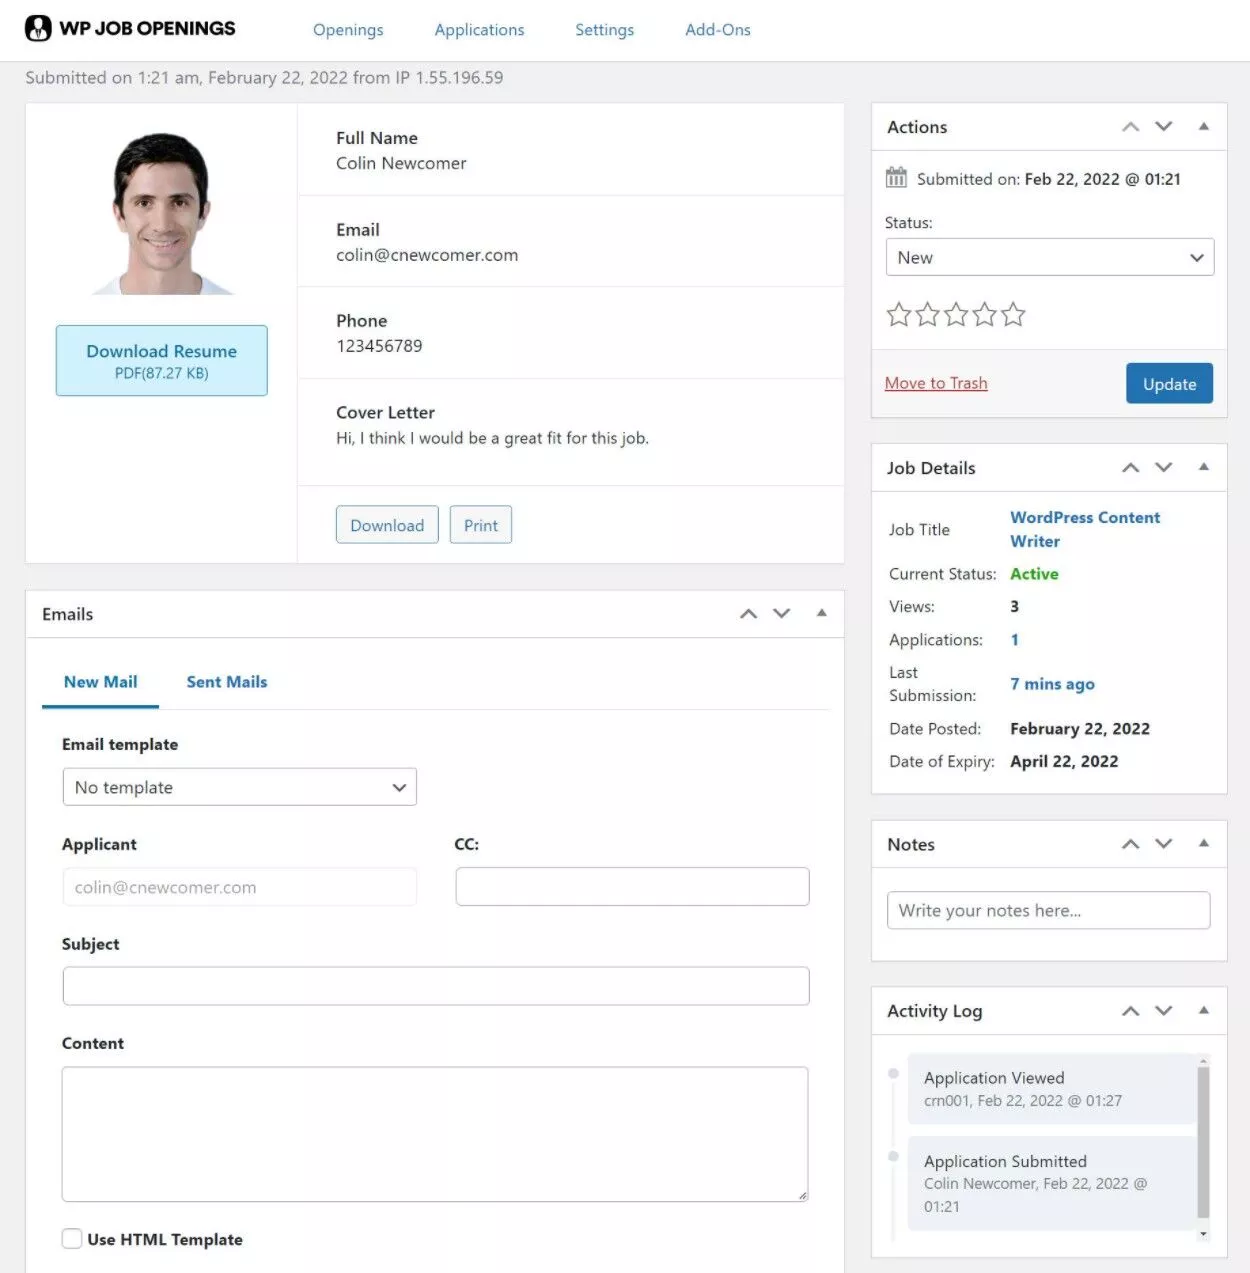
Task: Click the activity log scrollbar up arrow
Action: (x=1204, y=1060)
